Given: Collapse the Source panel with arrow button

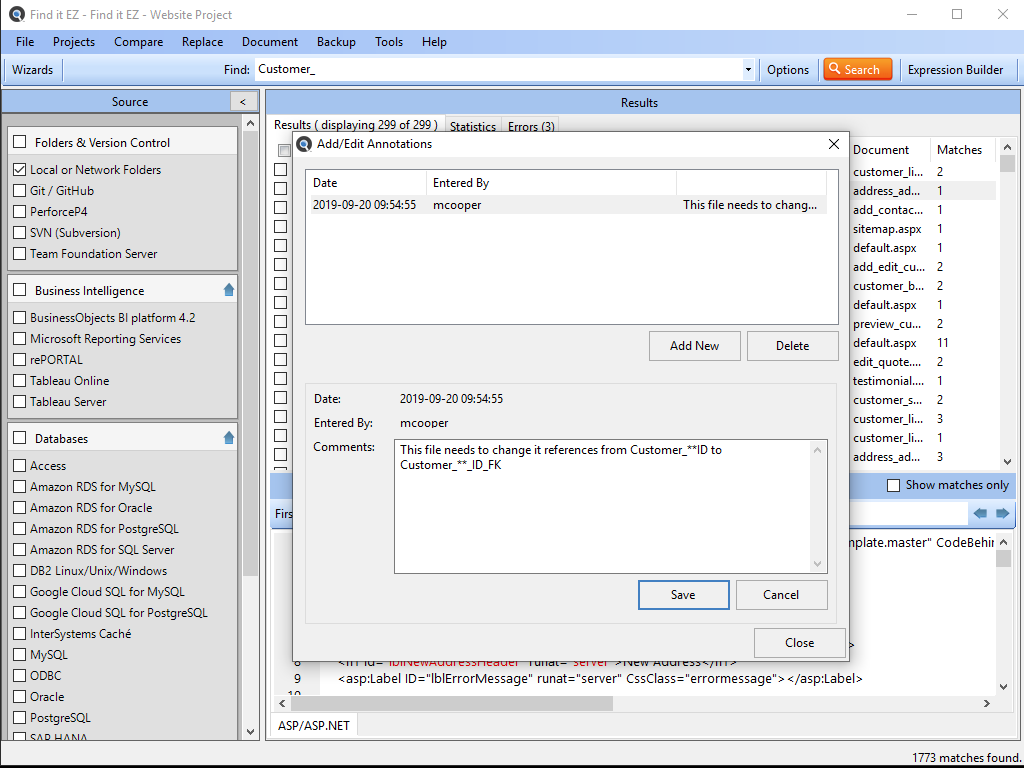Looking at the screenshot, I should 242,102.
